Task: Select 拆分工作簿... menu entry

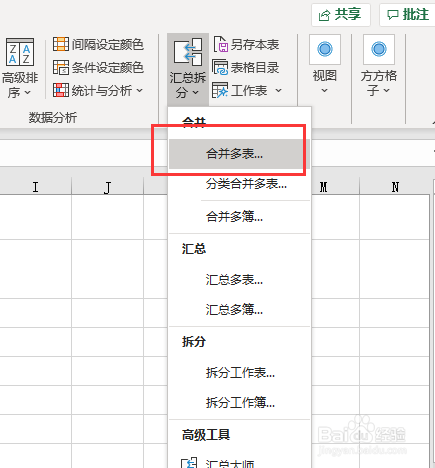Action: [239, 402]
